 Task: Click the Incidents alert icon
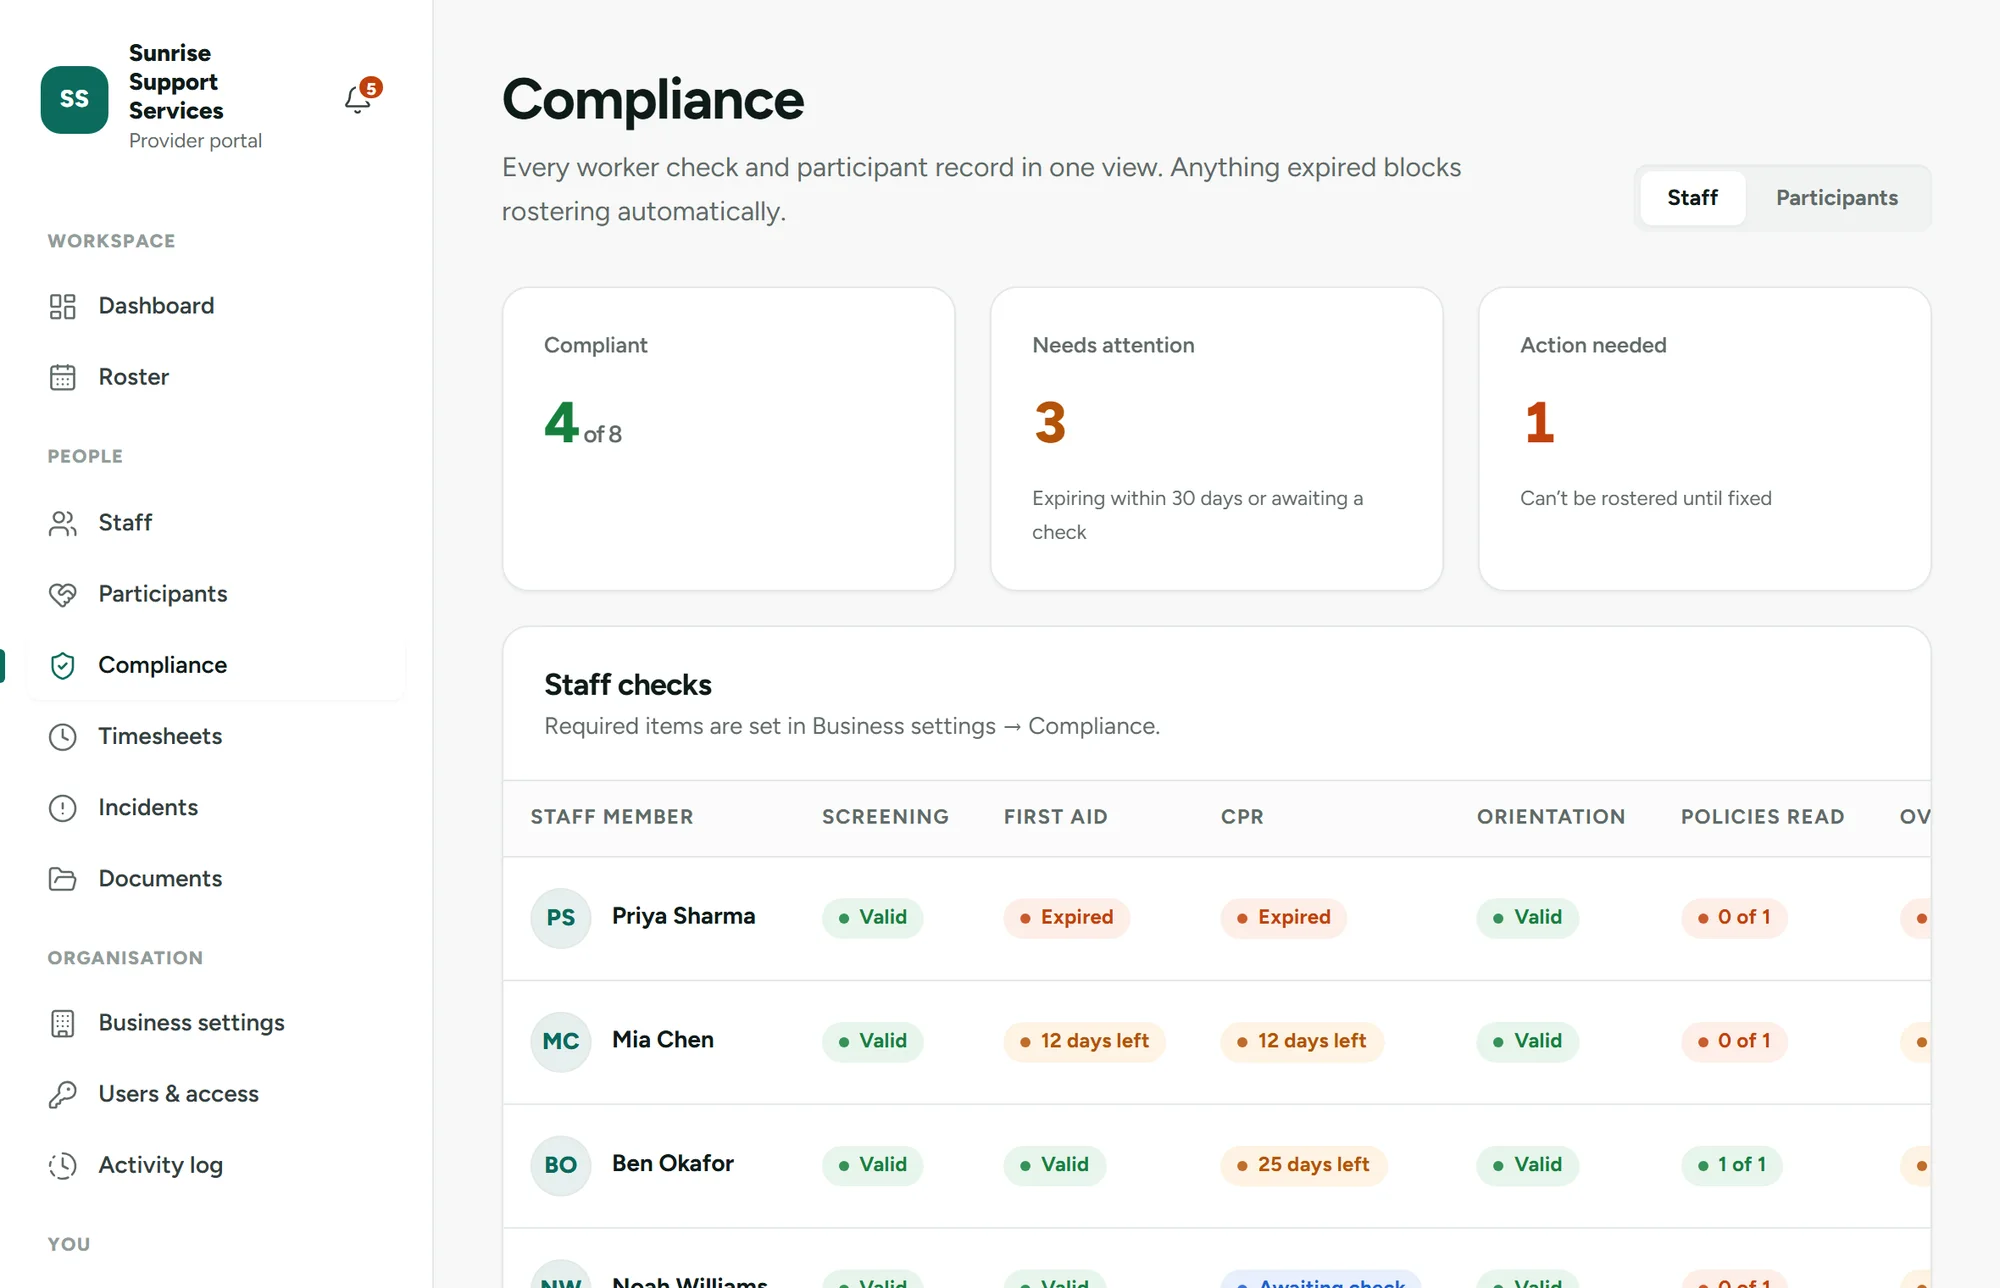coord(63,807)
